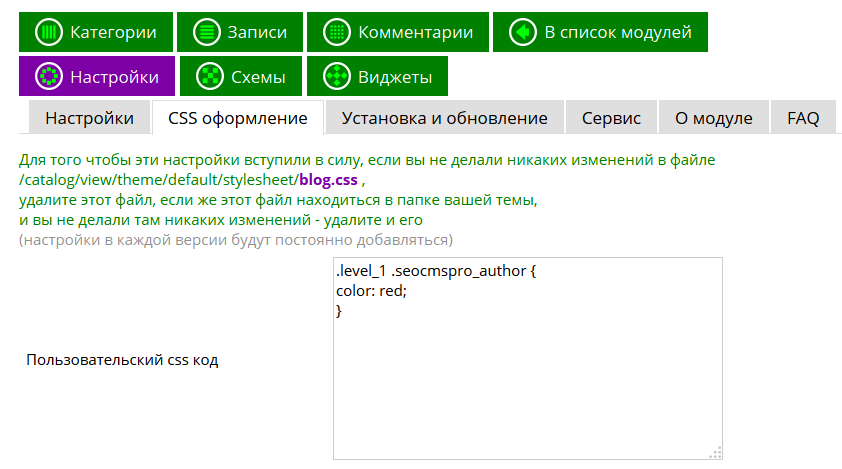
Task: Open the О модуле tab
Action: (713, 118)
